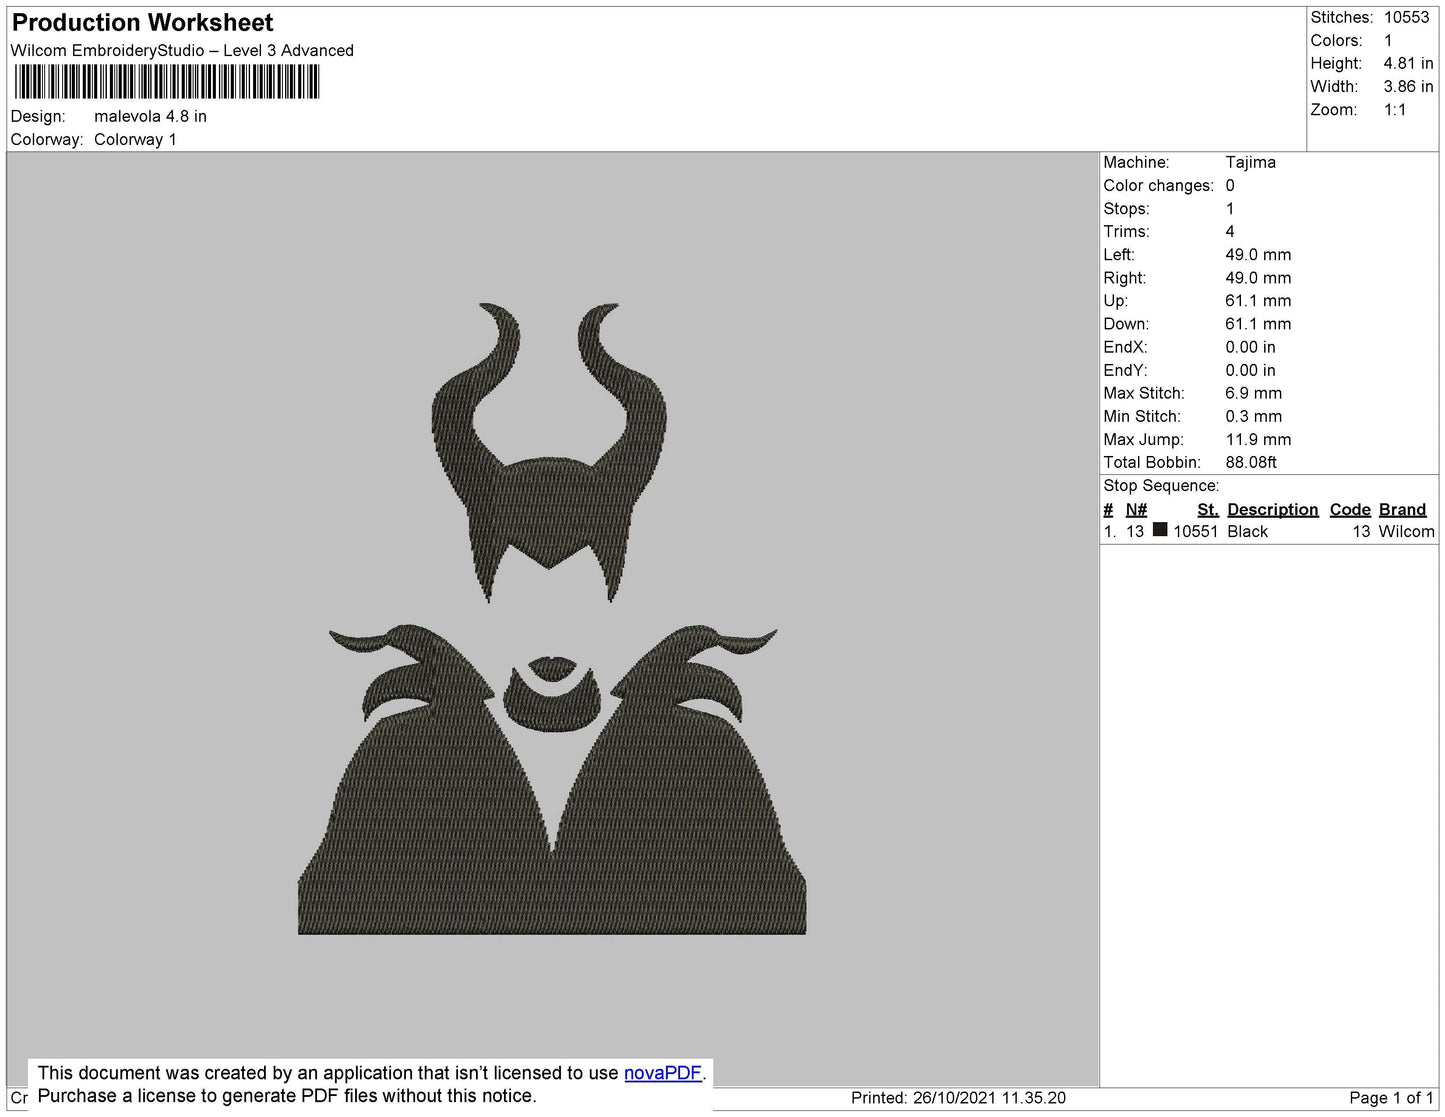Click the machine name "Tajima"
The image size is (1445, 1117).
1250,162
